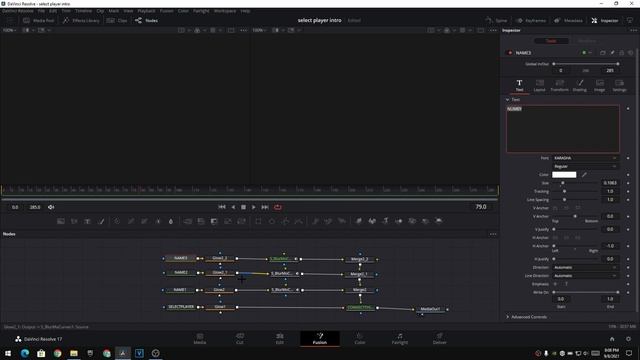Select the MediaOut1 node
Viewport: 640px width, 360px height.
430,309
